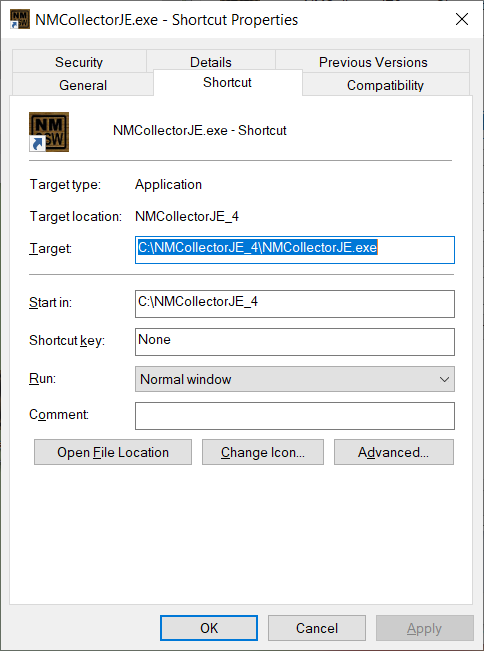The height and width of the screenshot is (656, 485).
Task: Expand the Run window mode dropdown
Action: 295,379
